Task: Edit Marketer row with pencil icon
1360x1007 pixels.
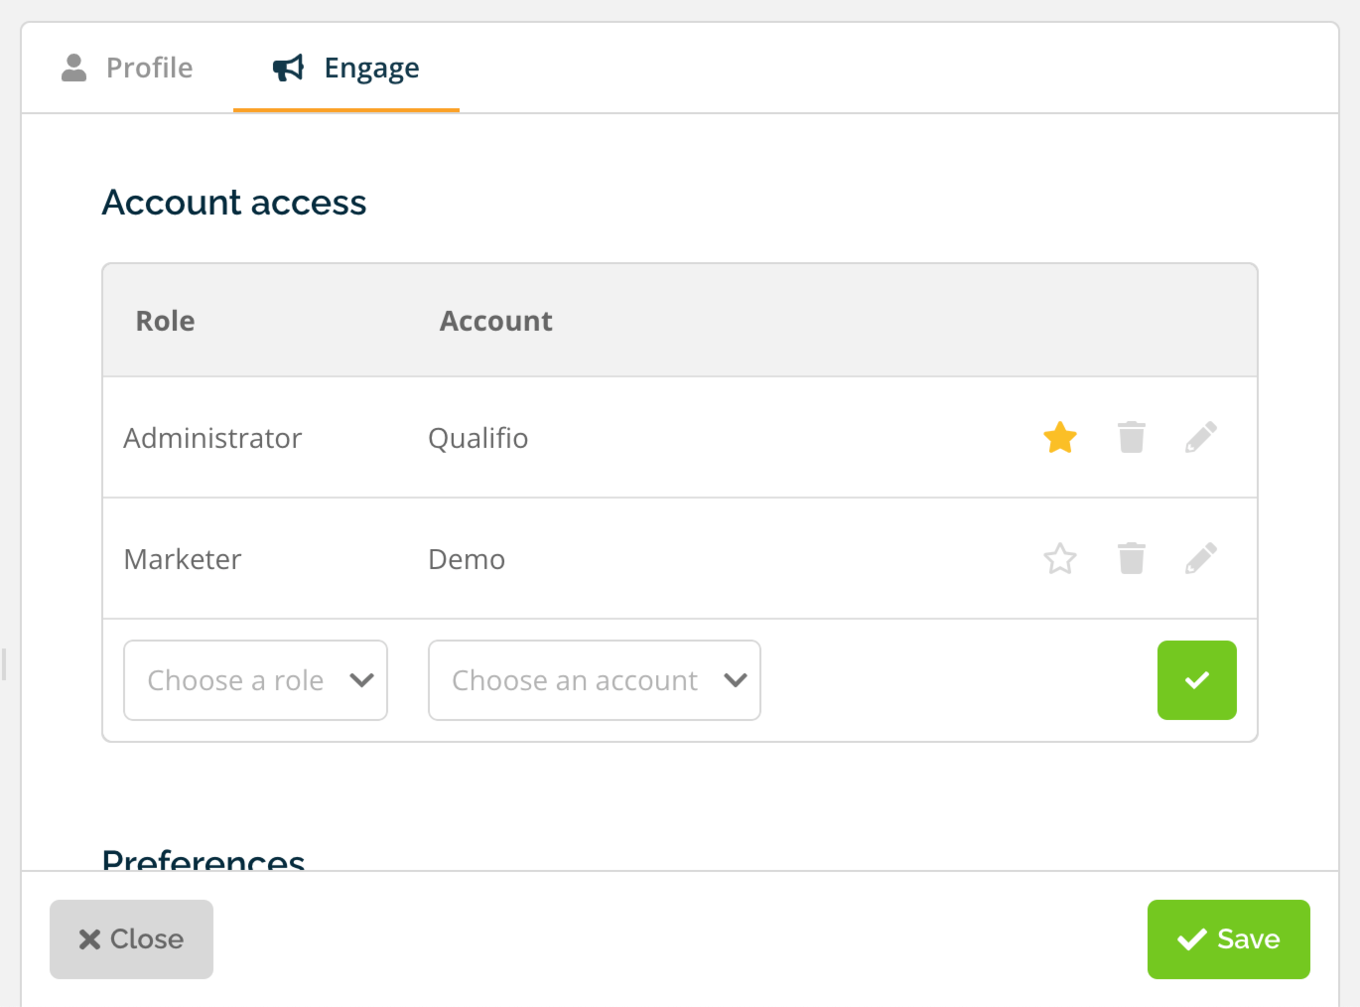Action: click(x=1201, y=558)
